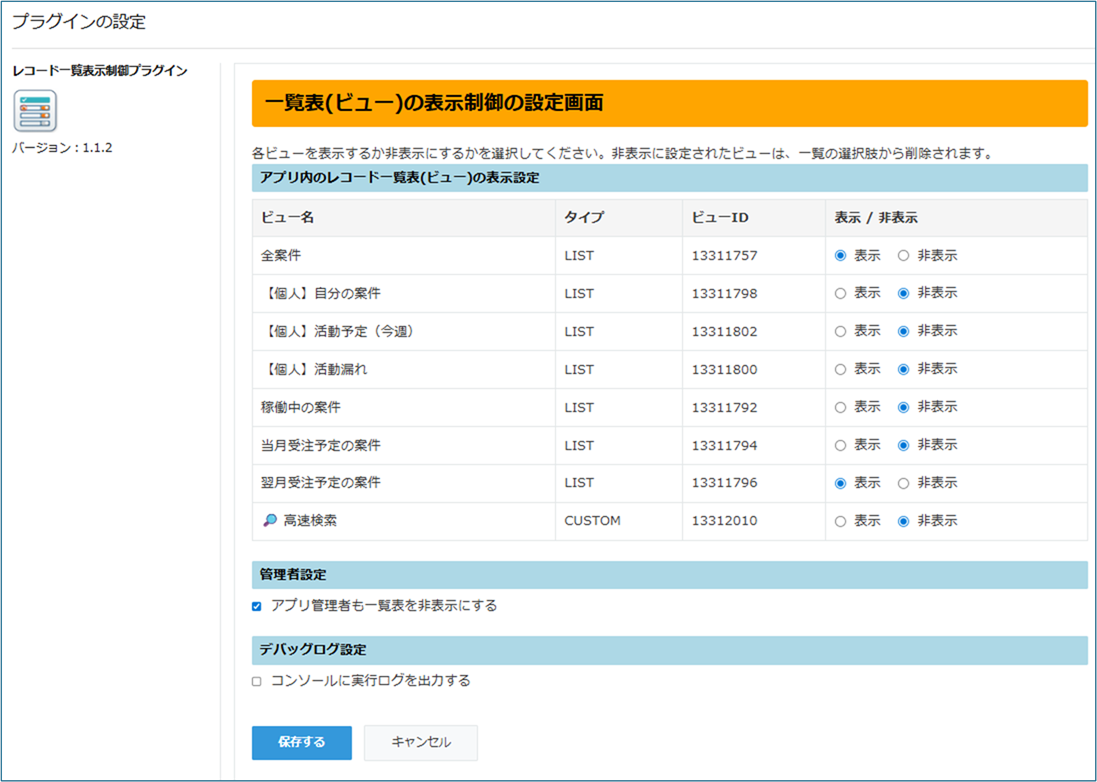Screen dimensions: 1097x782
Task: Click 非表示 radio for 高速検索
Action: coord(904,521)
